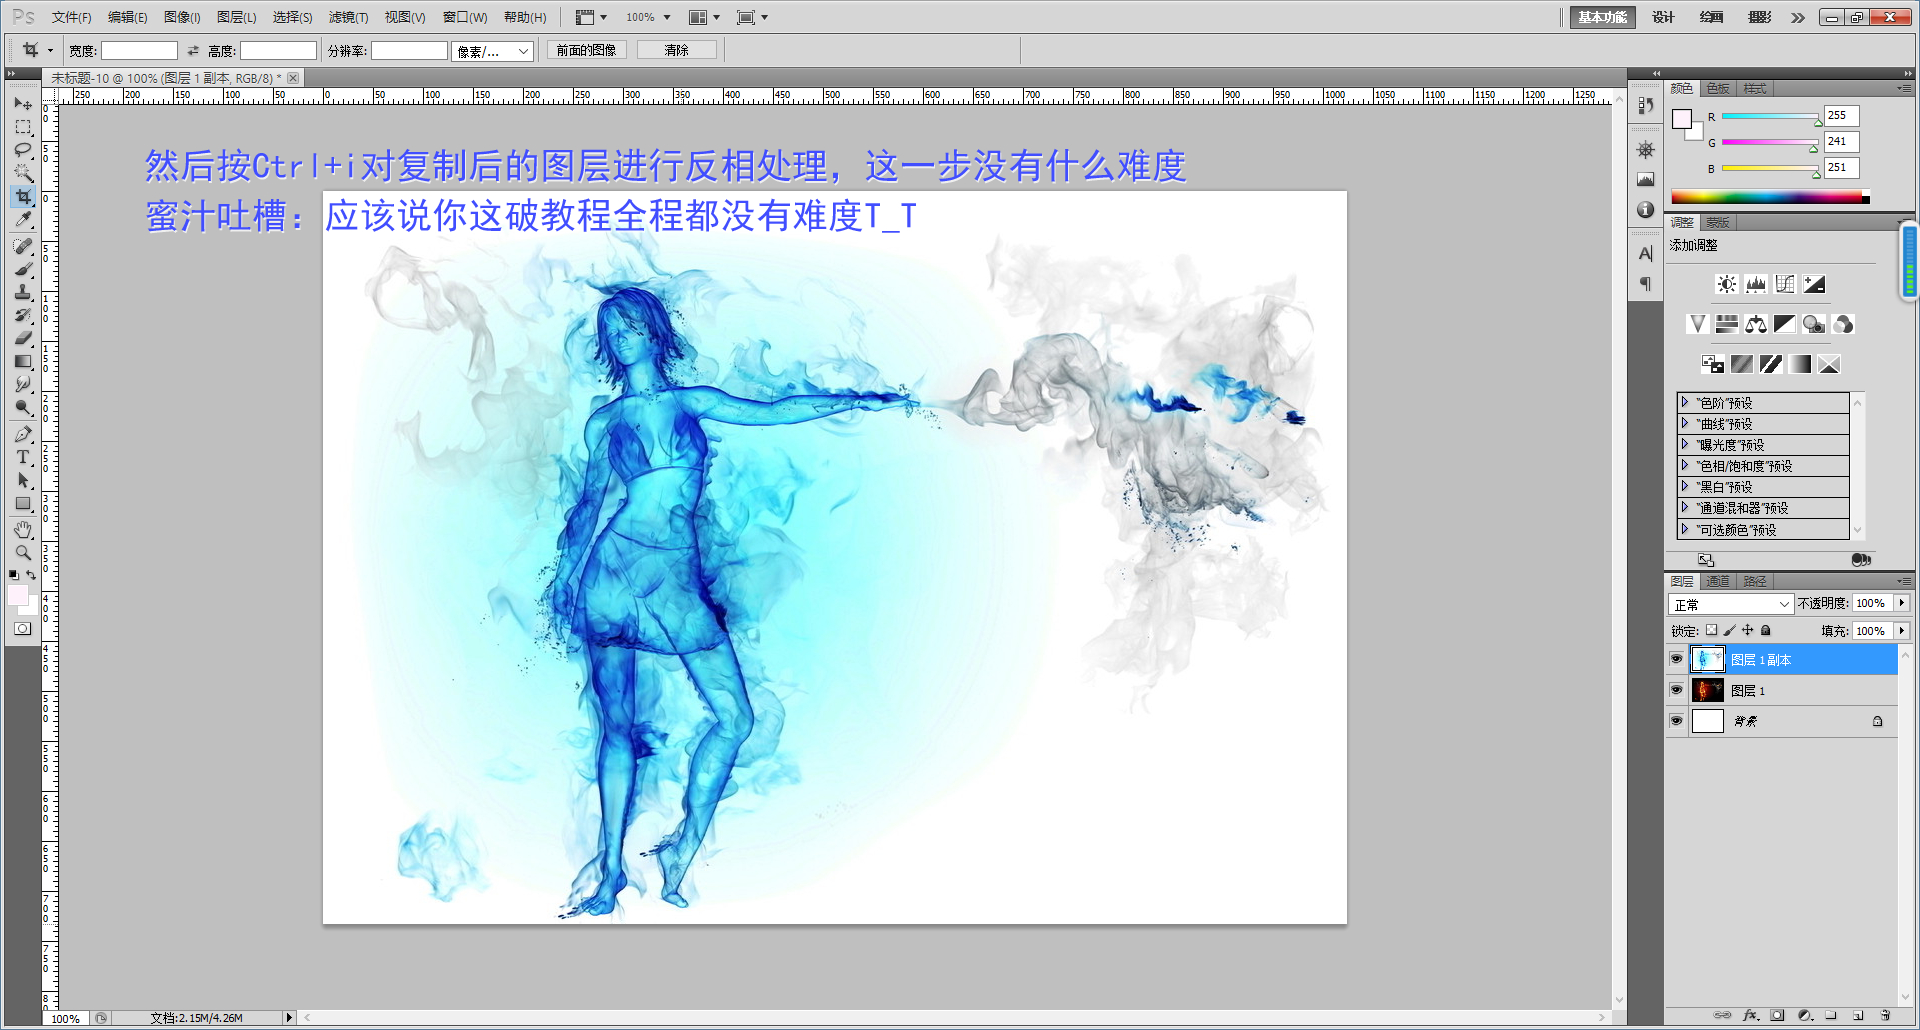Select the Move tool

23,104
